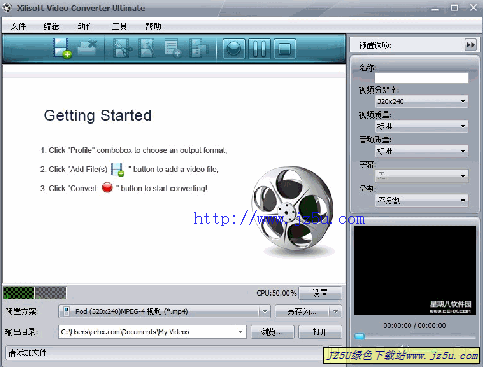This screenshot has width=483, height=367.
Task: Maximize the Xilisoft Video Converter window
Action: (x=455, y=8)
